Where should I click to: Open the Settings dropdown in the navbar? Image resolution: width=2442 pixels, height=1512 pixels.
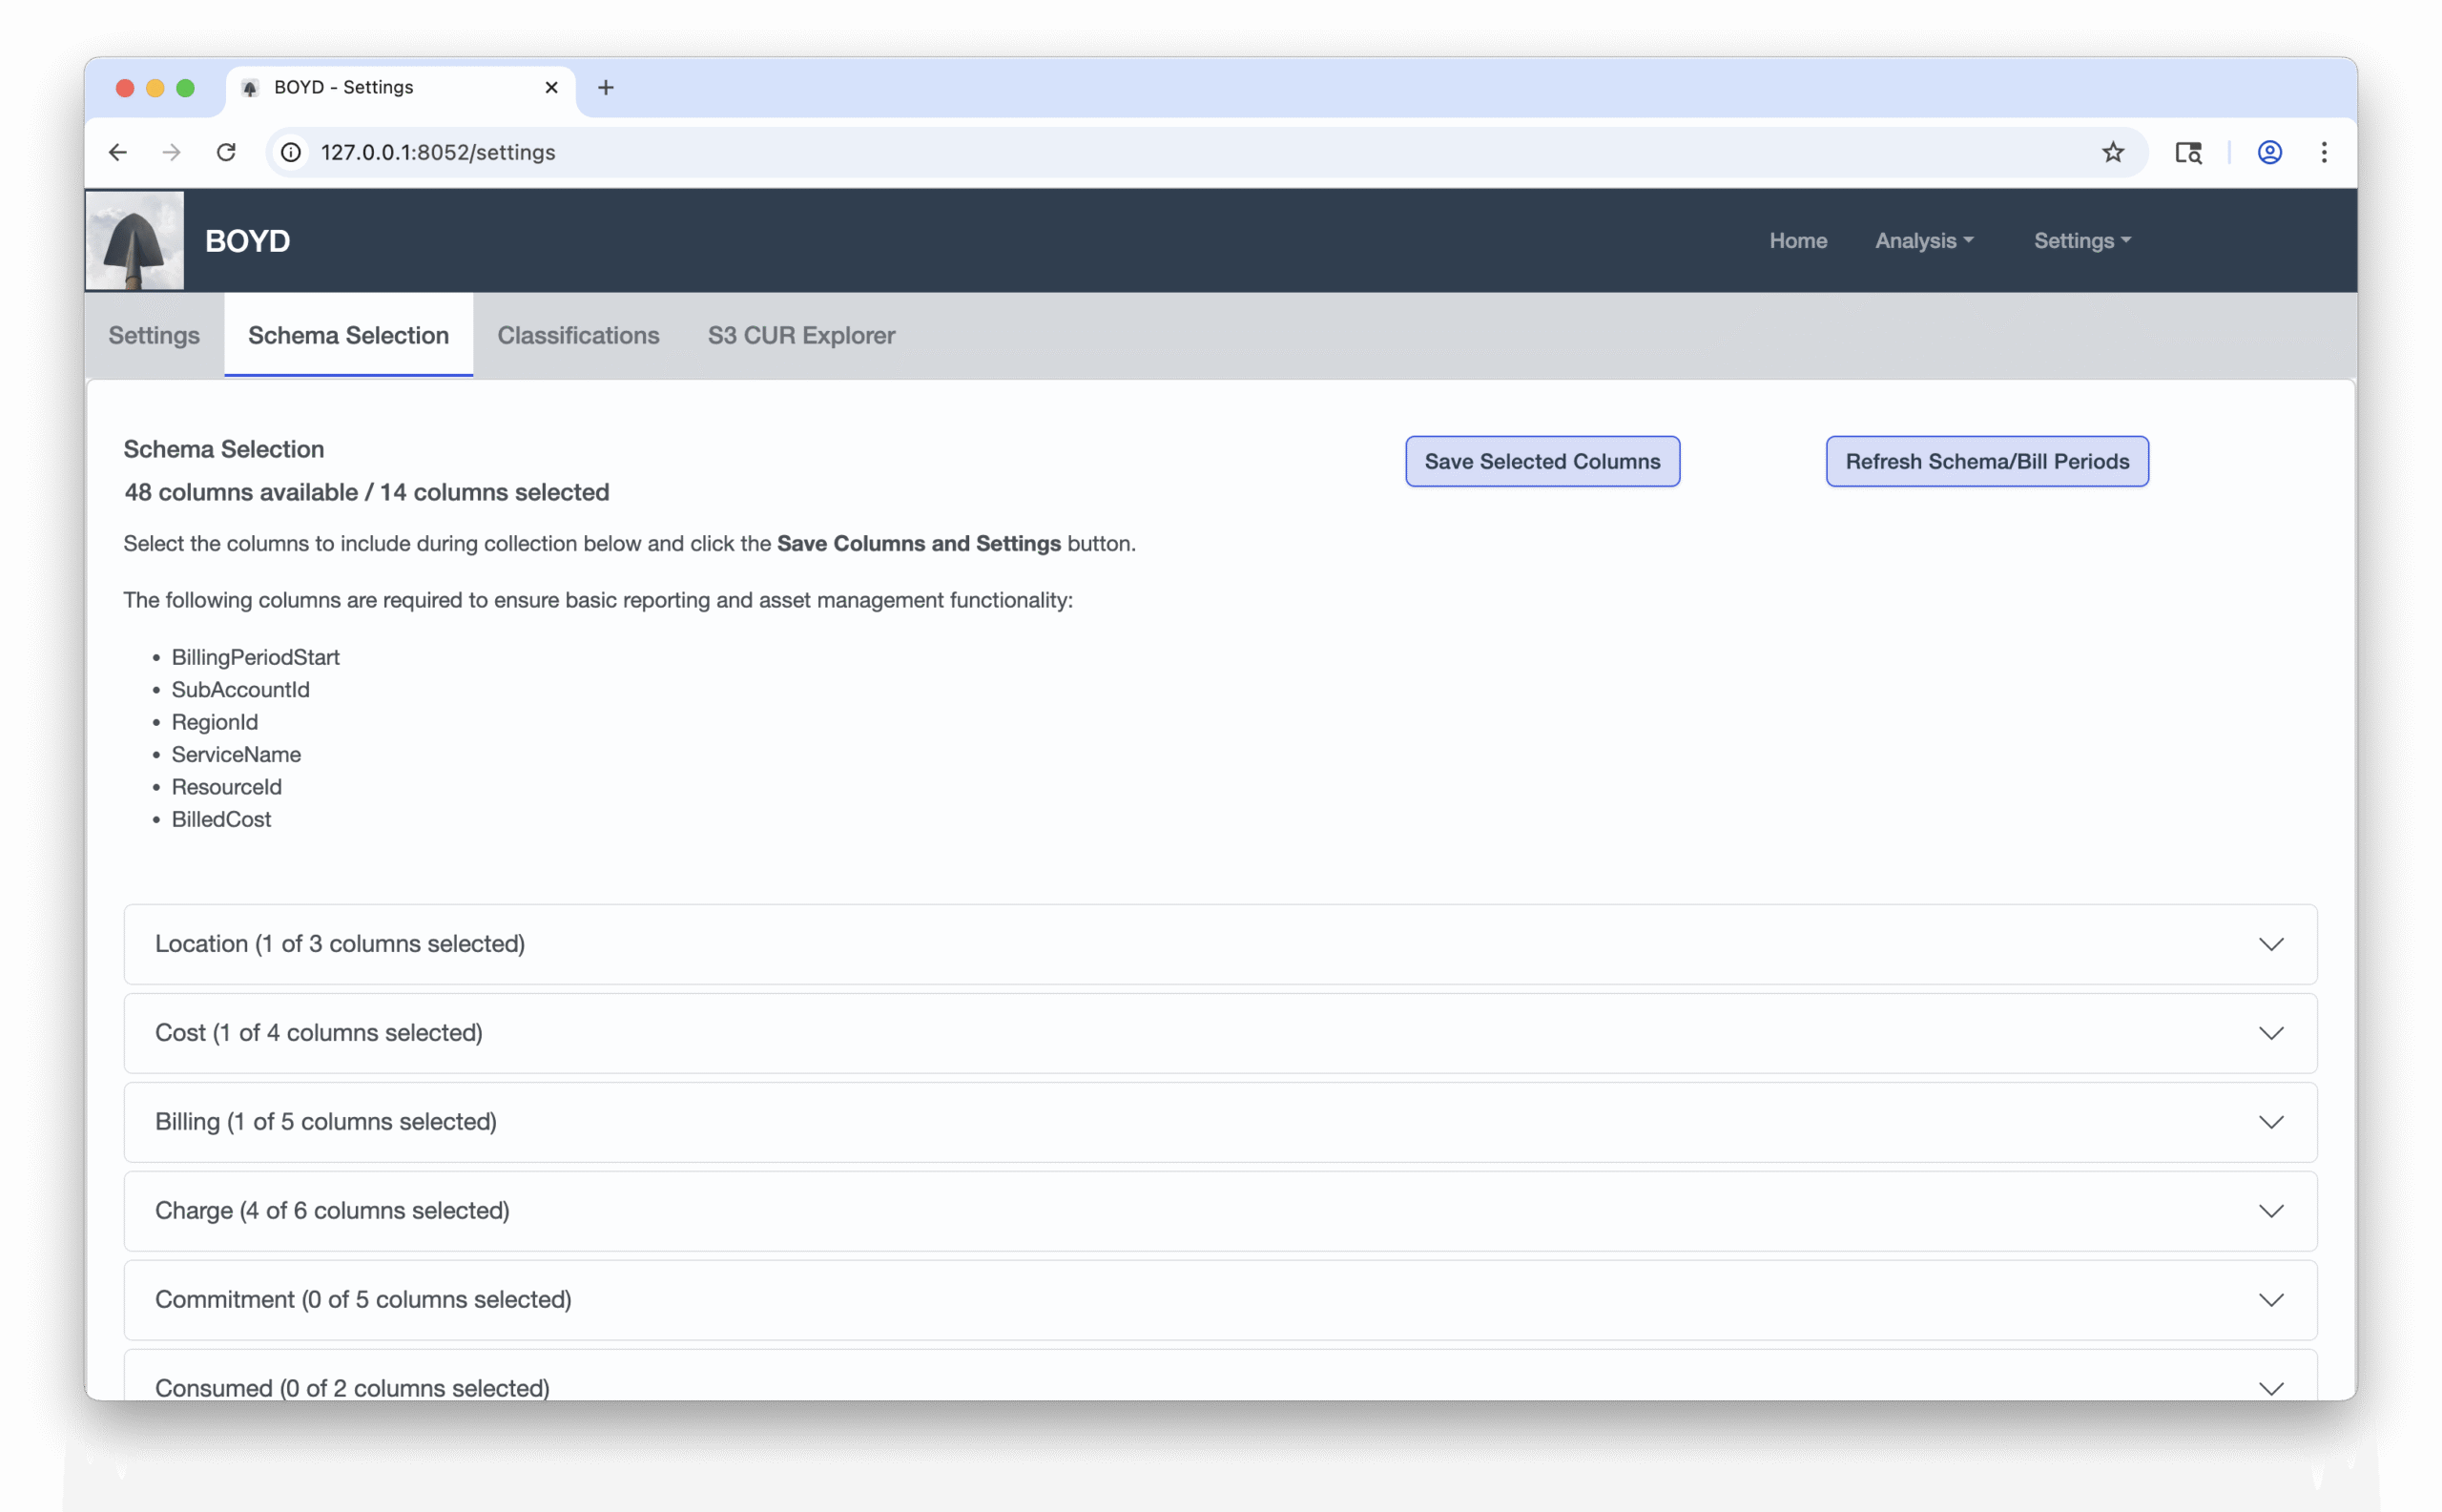(2082, 241)
